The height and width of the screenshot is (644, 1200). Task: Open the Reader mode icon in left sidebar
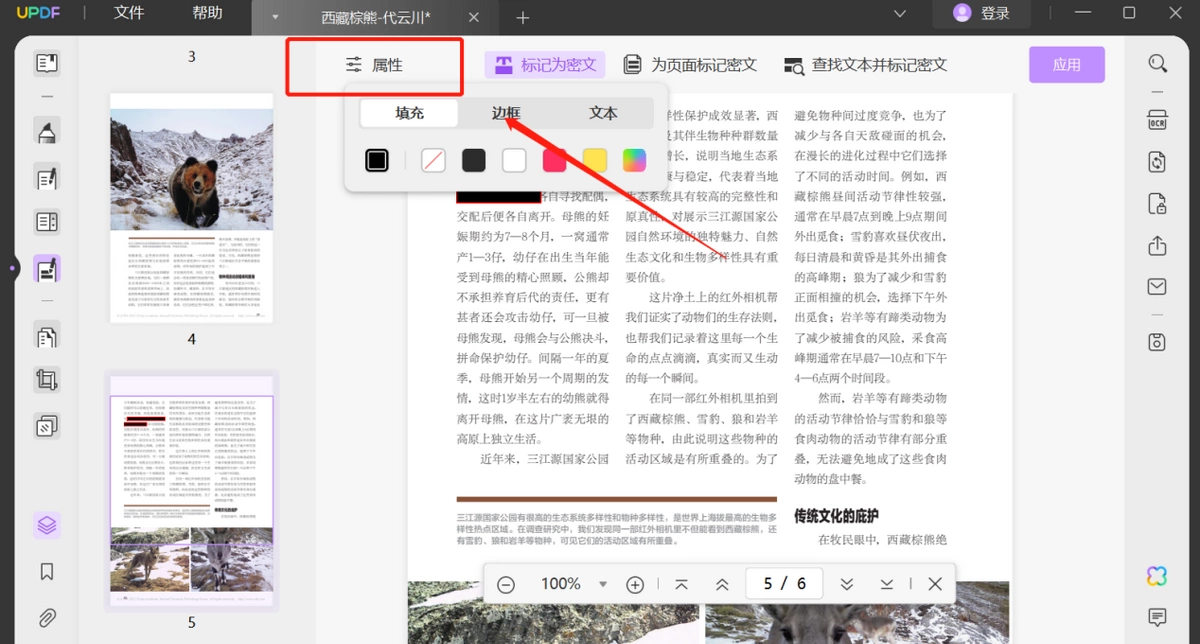pyautogui.click(x=47, y=64)
